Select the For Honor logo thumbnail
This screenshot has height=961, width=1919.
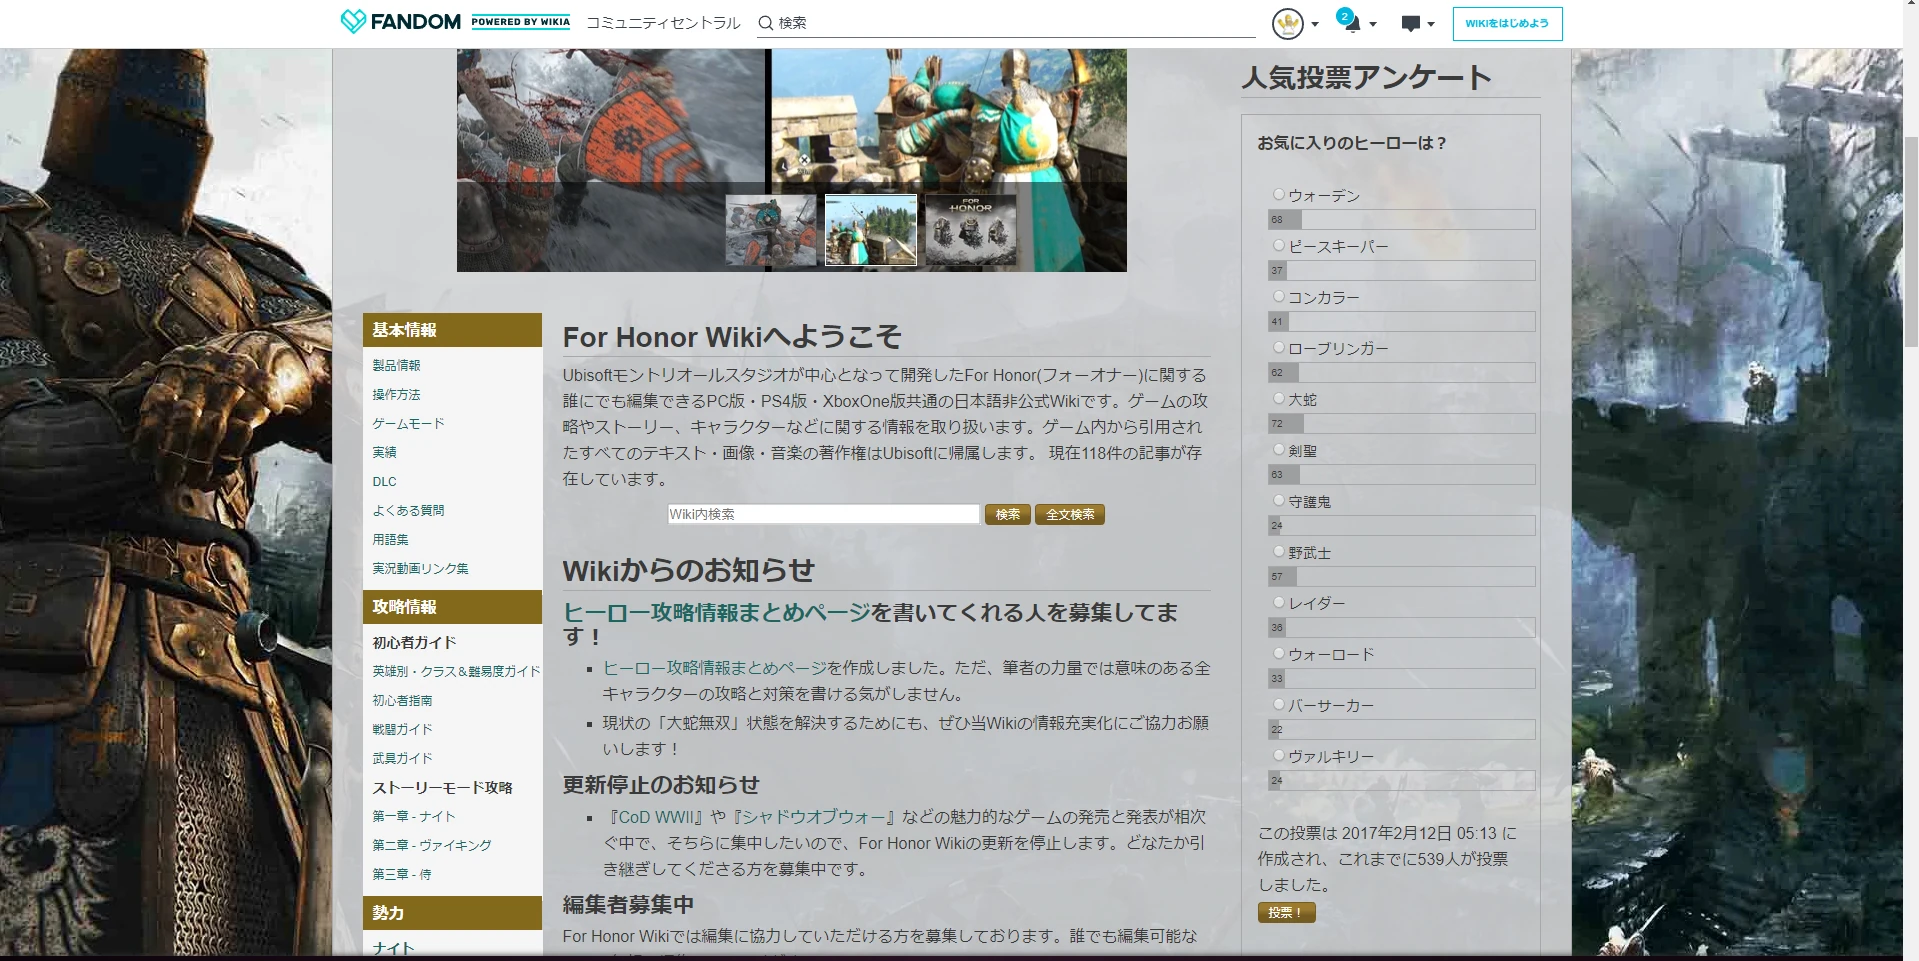(971, 230)
